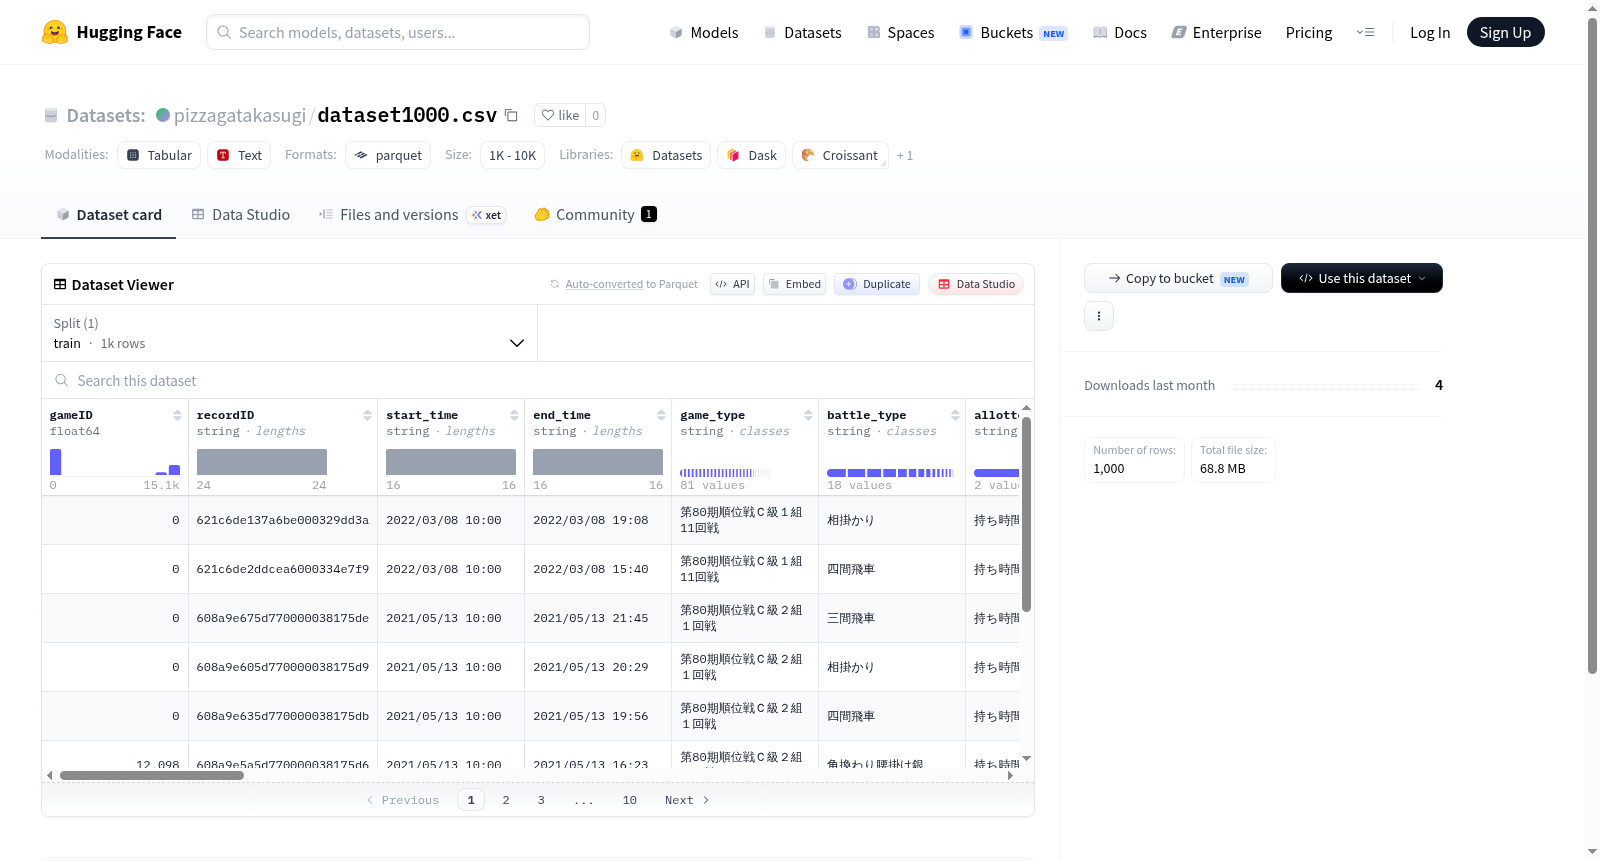This screenshot has width=1600, height=861.
Task: Sort the gameID column
Action: click(177, 415)
